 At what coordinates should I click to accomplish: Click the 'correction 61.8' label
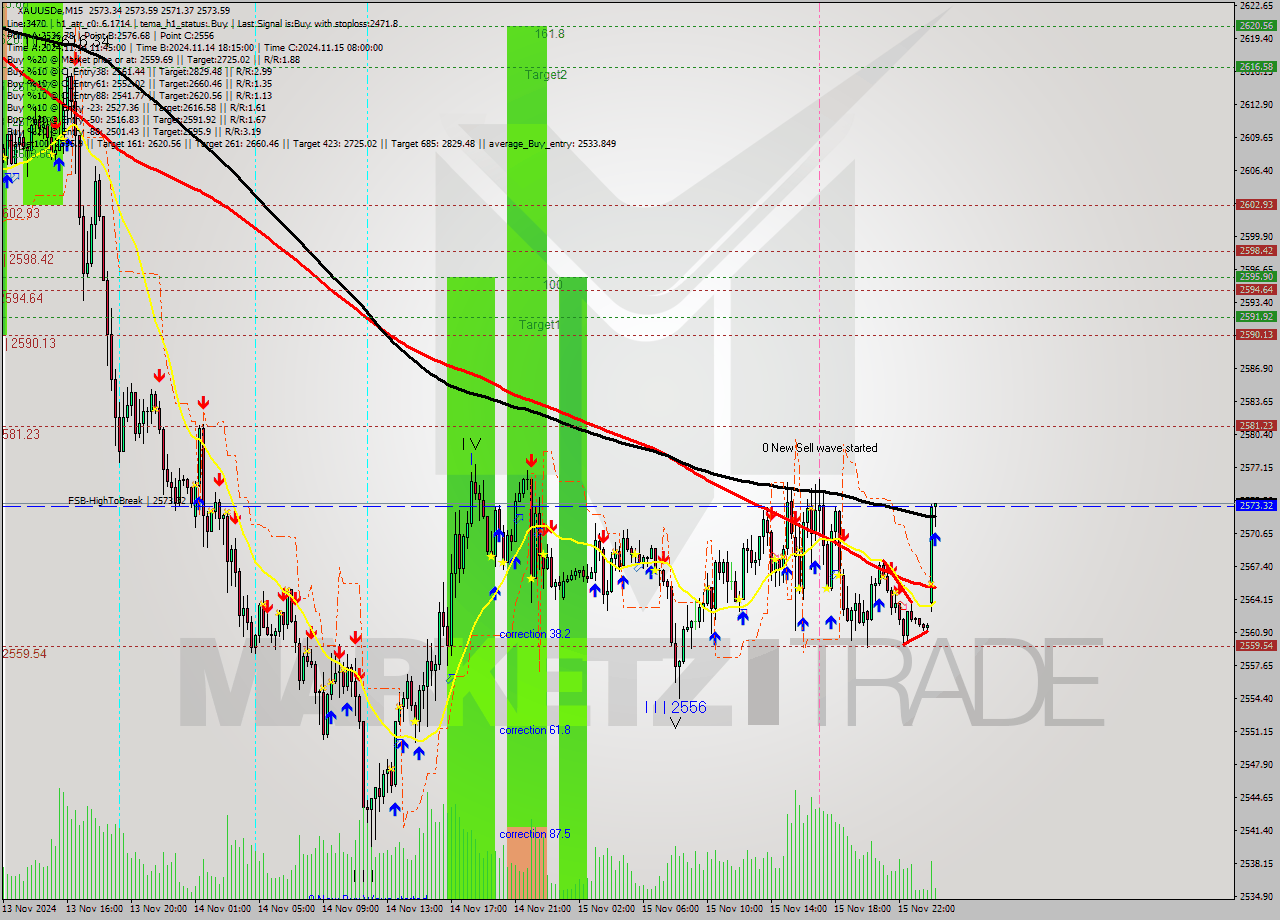(535, 730)
